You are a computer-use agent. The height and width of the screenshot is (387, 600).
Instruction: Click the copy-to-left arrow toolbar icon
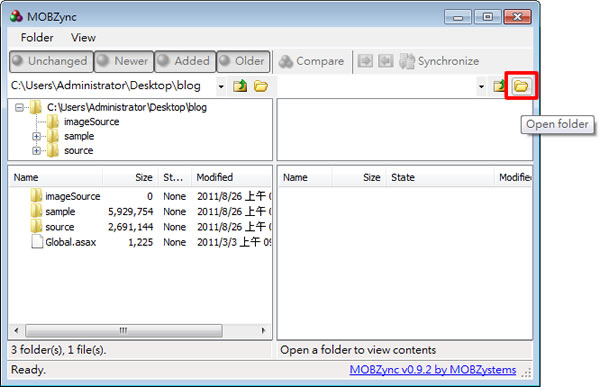click(385, 61)
